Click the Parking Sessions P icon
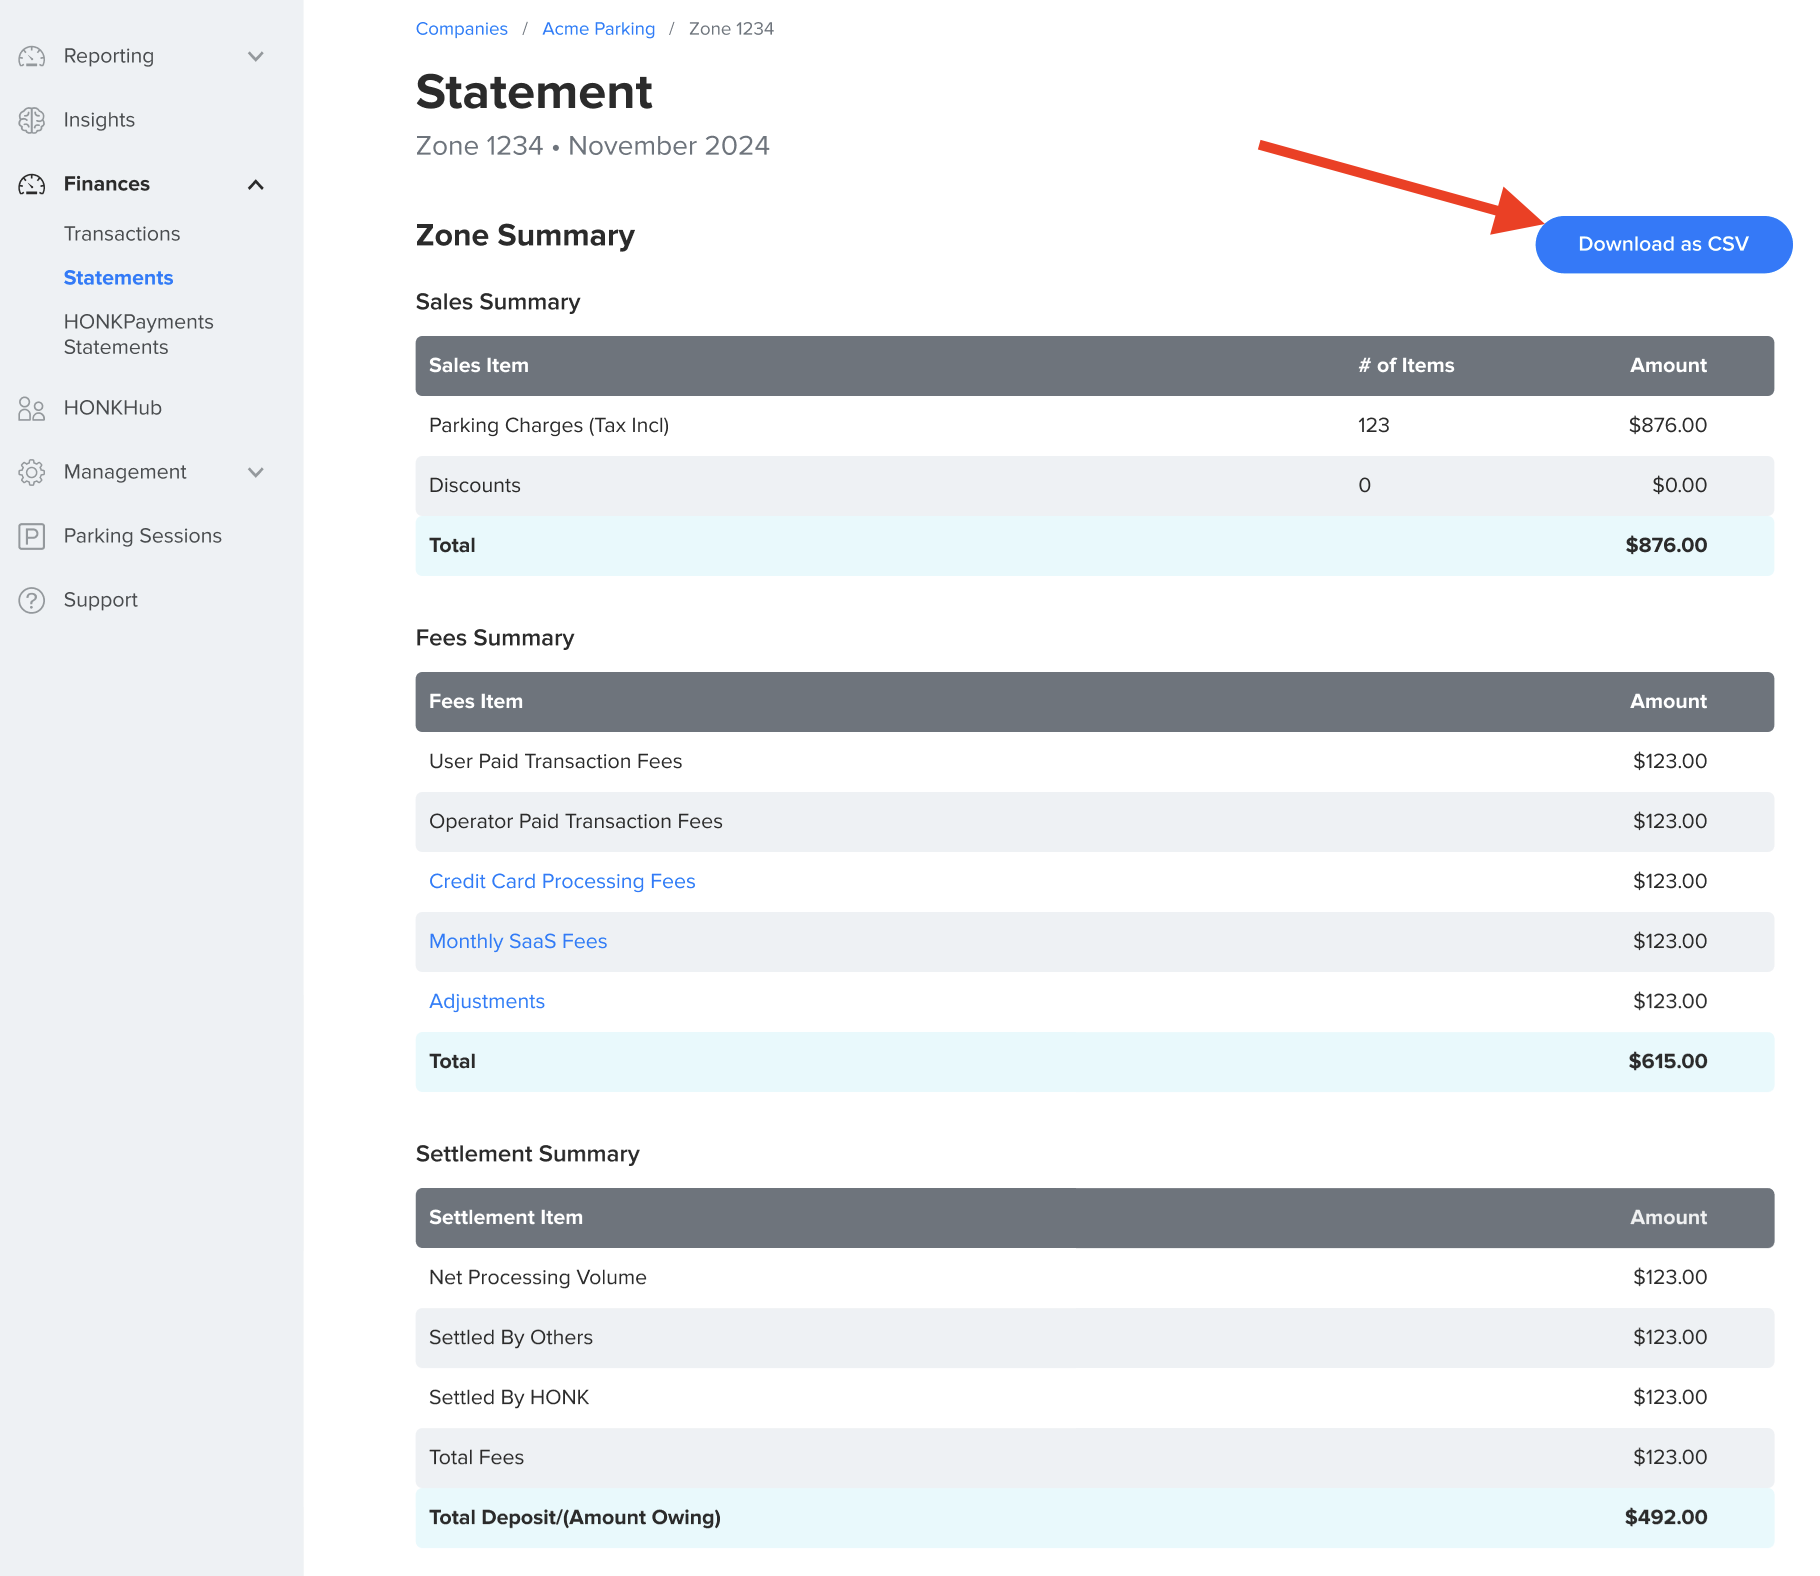1820x1576 pixels. [32, 536]
